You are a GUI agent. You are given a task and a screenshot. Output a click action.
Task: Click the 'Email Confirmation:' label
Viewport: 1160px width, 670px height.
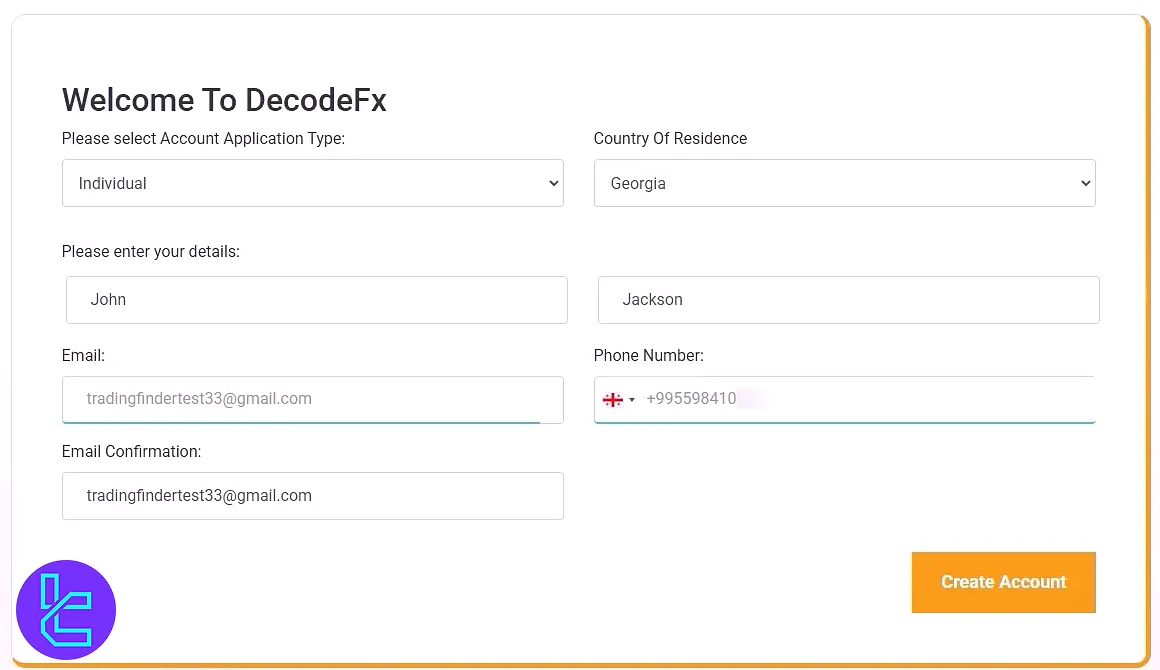pyautogui.click(x=132, y=452)
